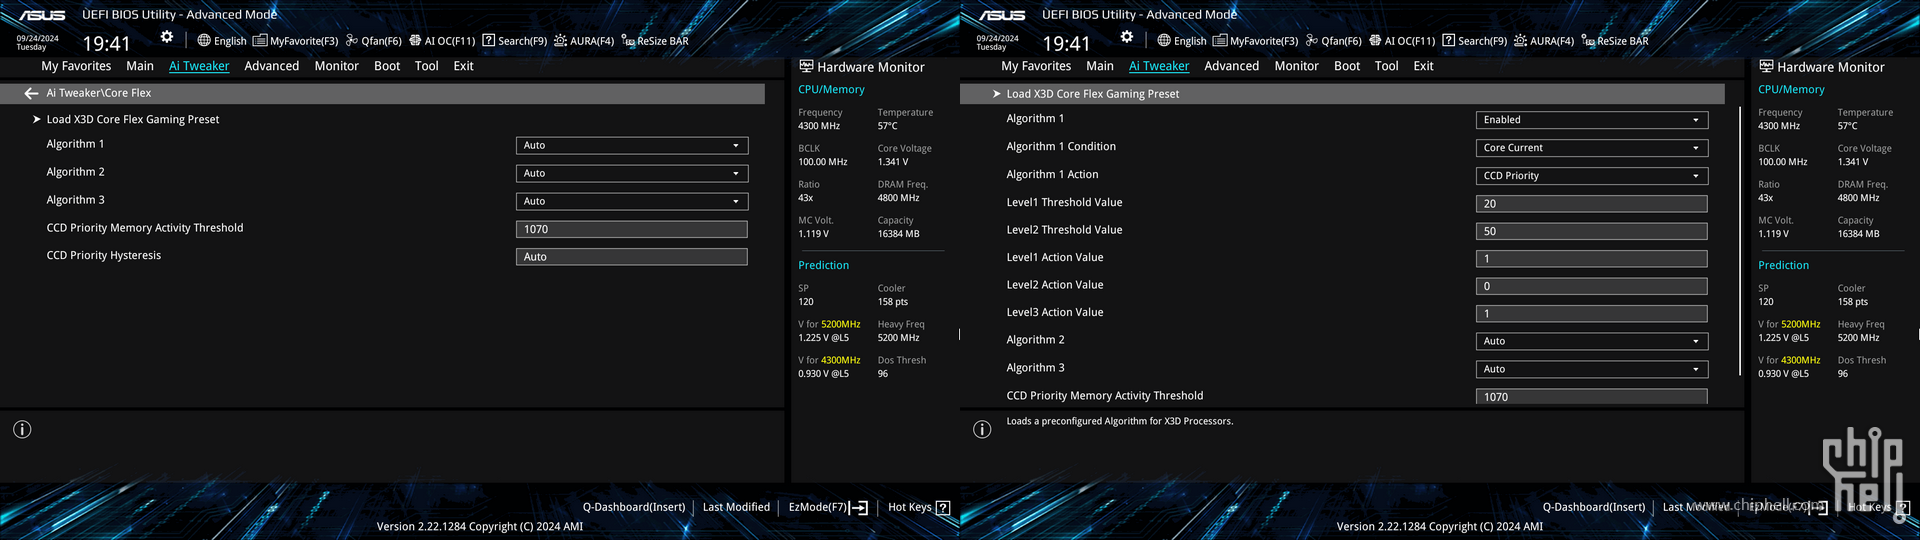Click the ASUS logo in the right screen
The height and width of the screenshot is (540, 1920).
click(x=1002, y=15)
